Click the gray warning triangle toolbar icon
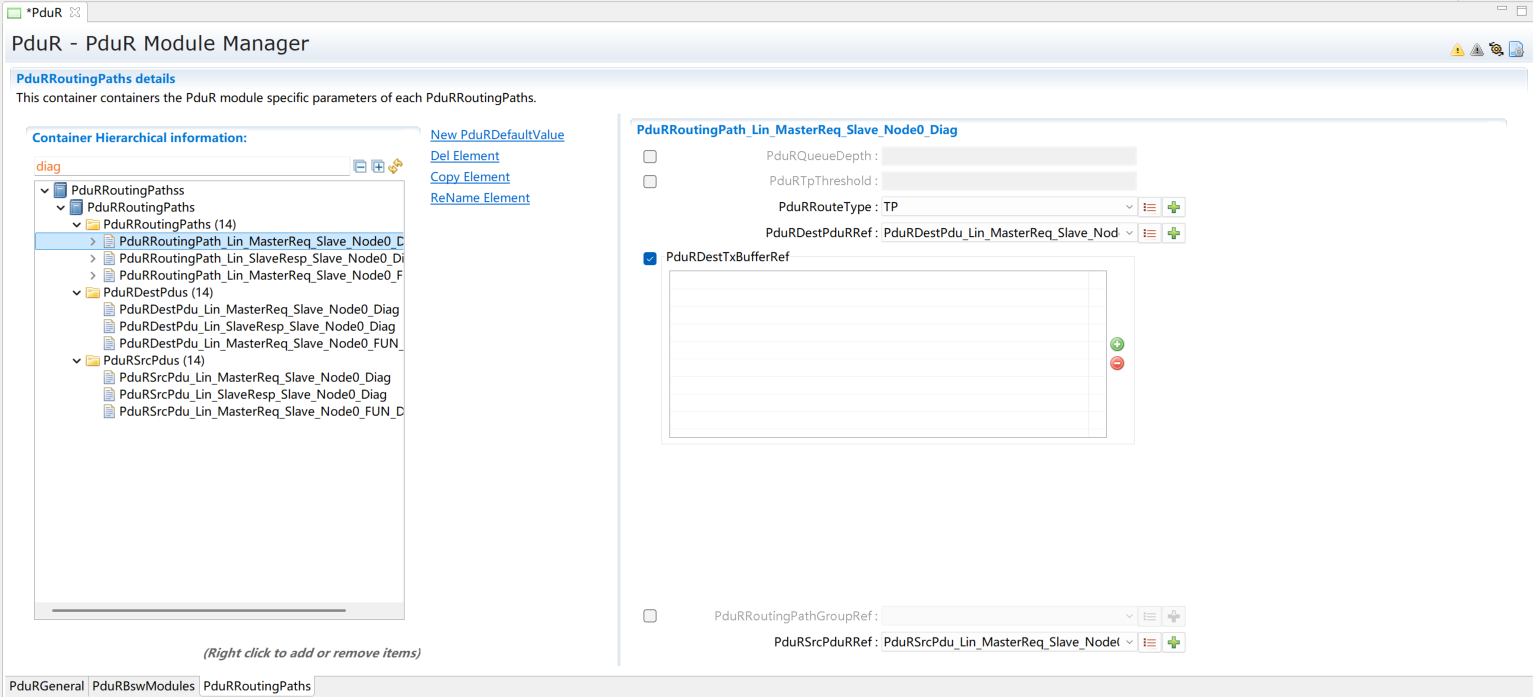Screen dimensions: 1533x697 pos(1476,50)
